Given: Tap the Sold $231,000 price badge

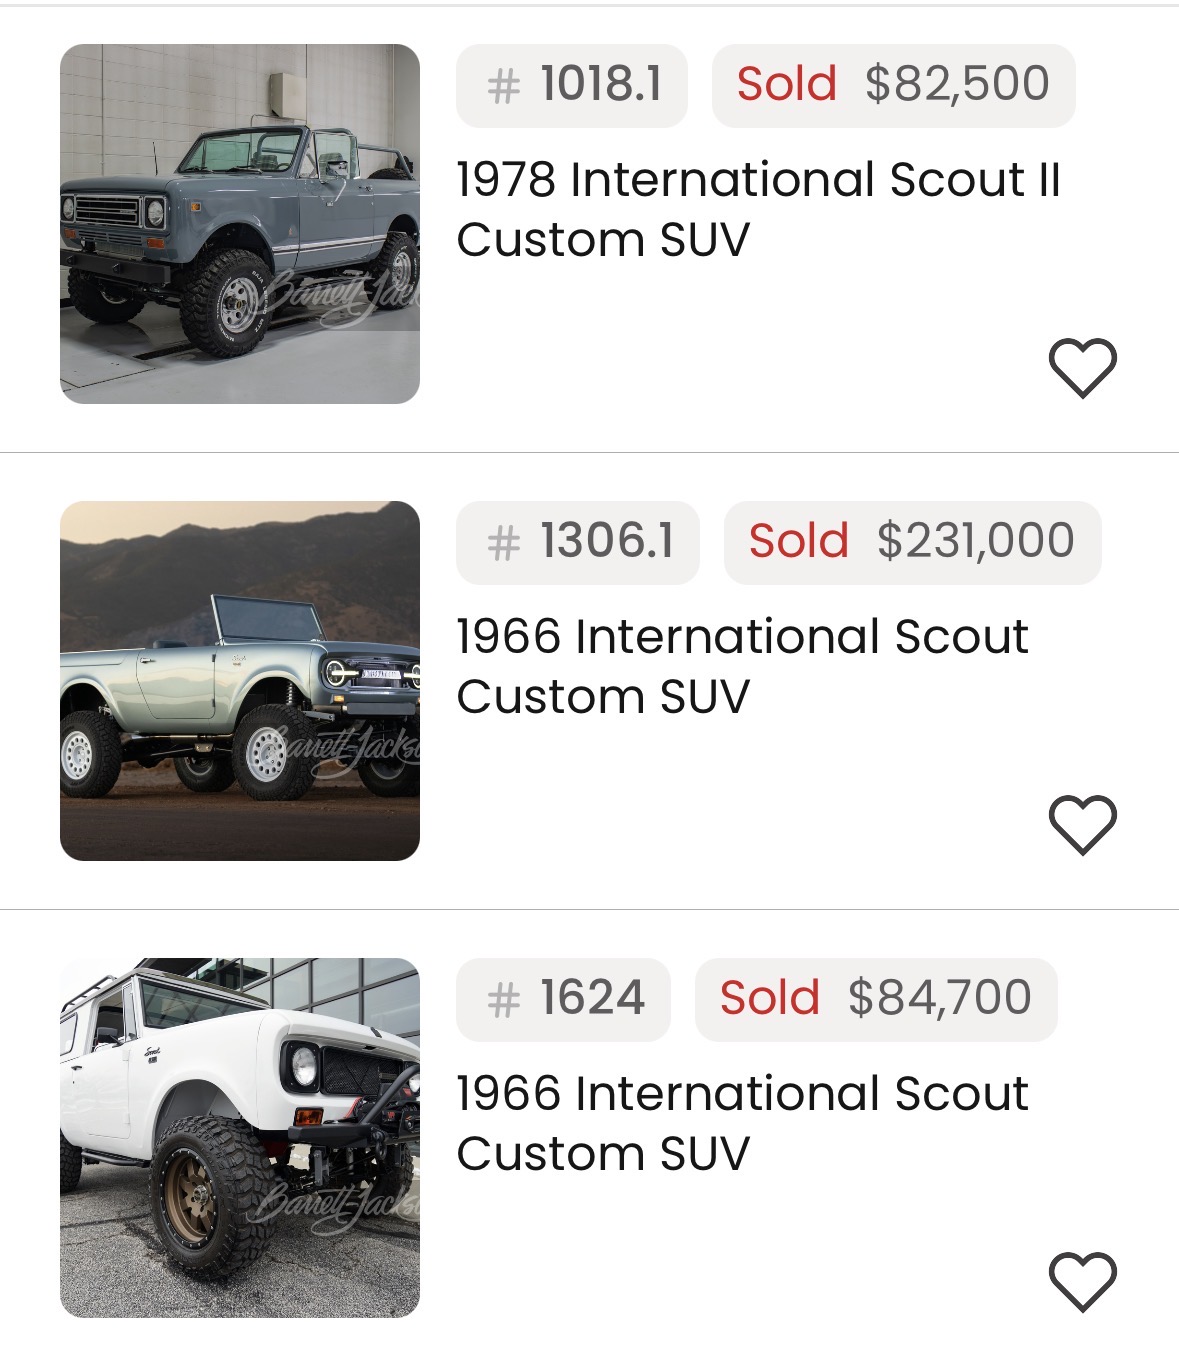Looking at the screenshot, I should click(x=912, y=542).
